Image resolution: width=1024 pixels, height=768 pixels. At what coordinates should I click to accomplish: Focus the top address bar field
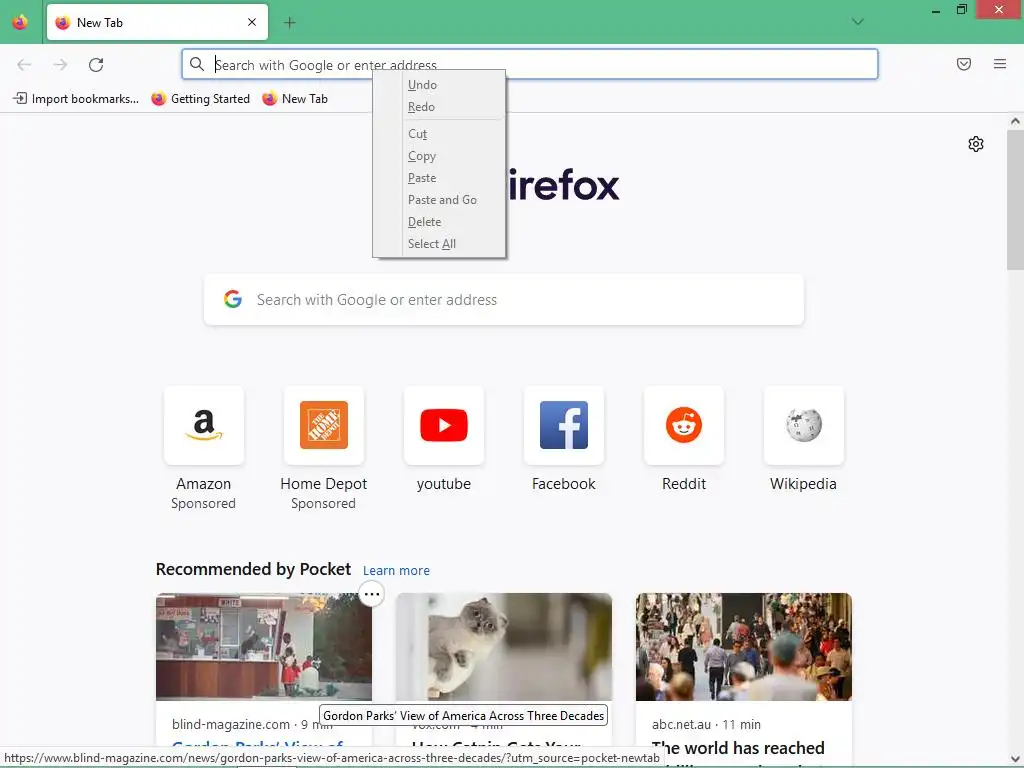click(x=530, y=64)
